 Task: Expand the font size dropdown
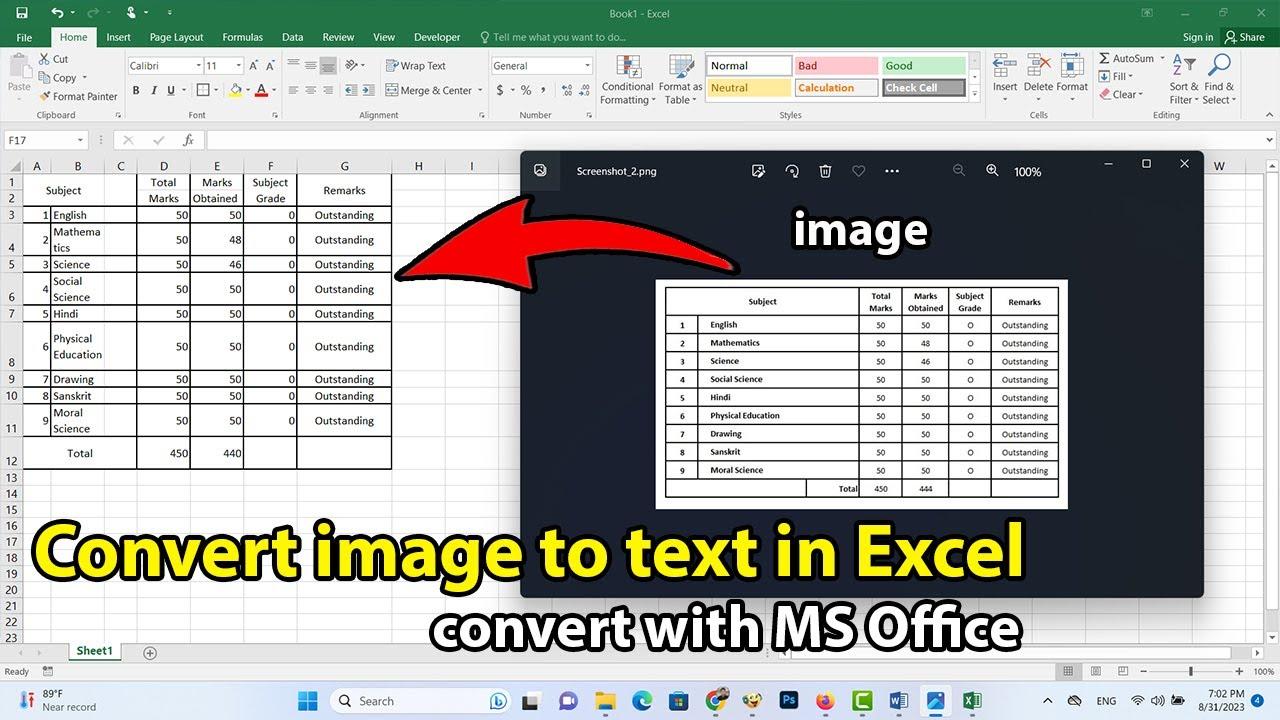point(238,66)
